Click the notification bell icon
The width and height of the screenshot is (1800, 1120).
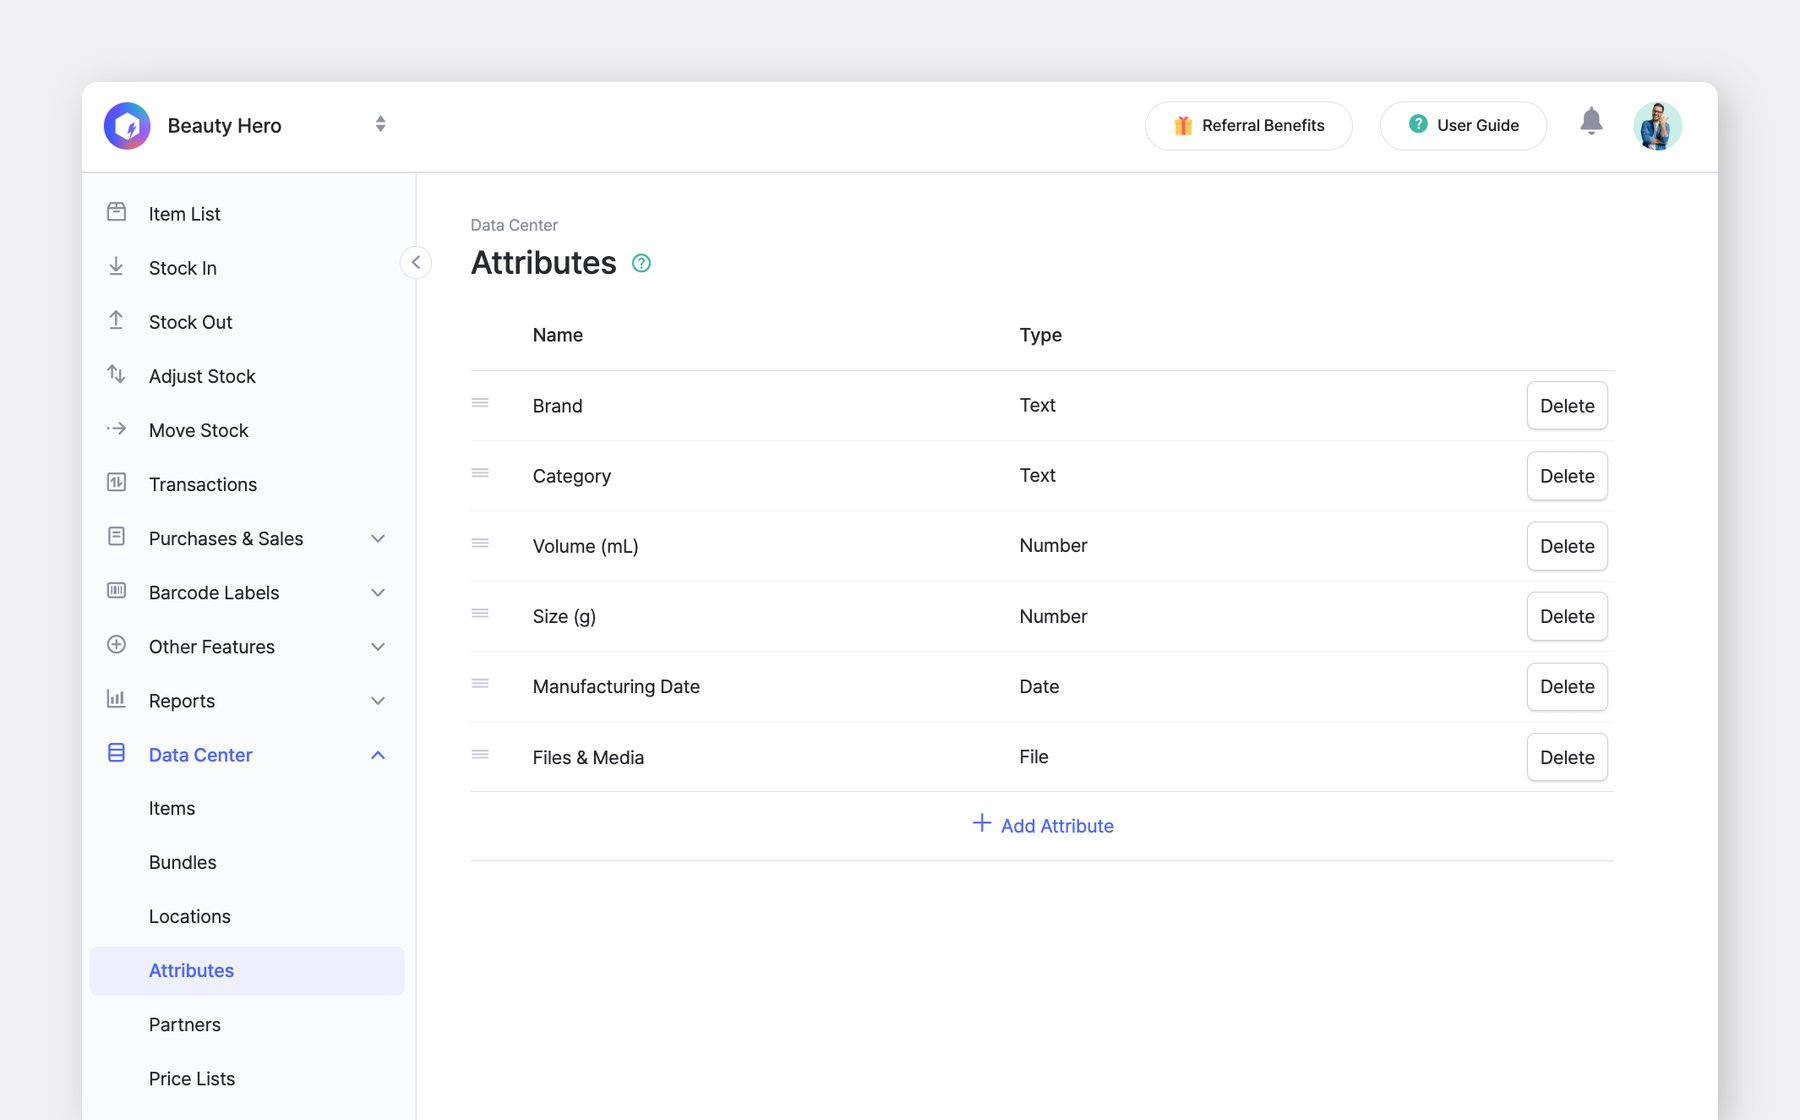(1591, 122)
